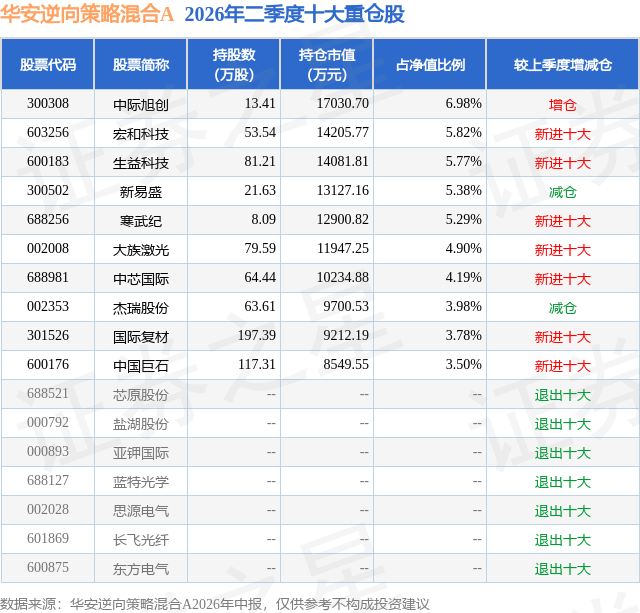The width and height of the screenshot is (640, 613).
Task: Open the 中芯国际 stock name
Action: click(x=141, y=279)
